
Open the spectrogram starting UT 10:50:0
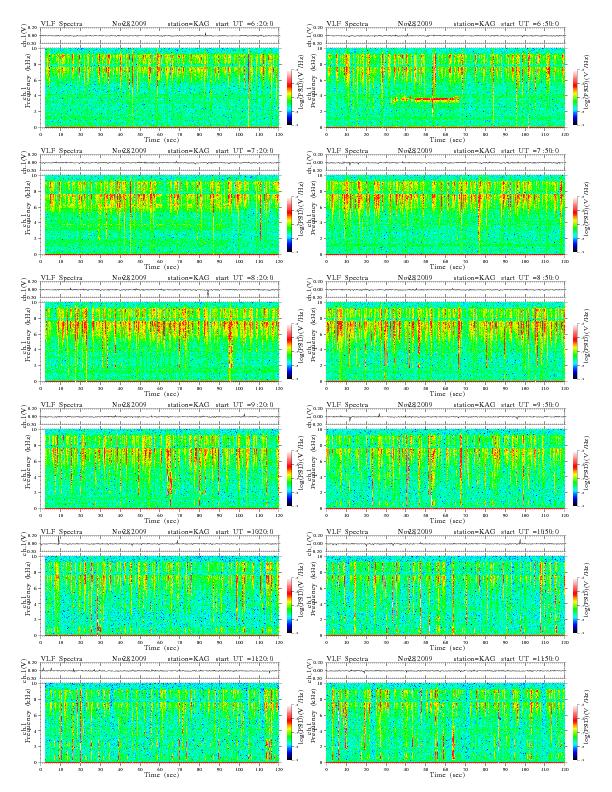click(x=445, y=596)
